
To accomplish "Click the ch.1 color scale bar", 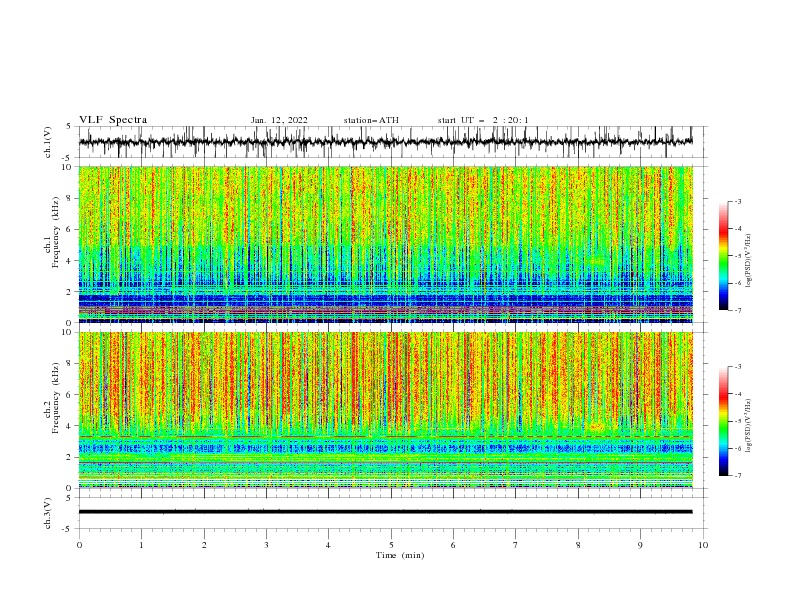I will pos(723,256).
